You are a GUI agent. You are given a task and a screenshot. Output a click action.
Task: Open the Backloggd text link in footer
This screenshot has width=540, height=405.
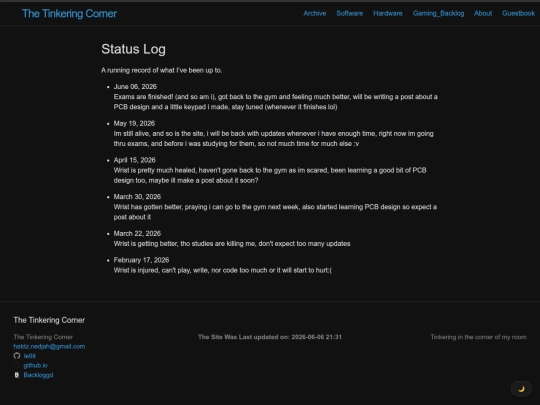pos(38,375)
